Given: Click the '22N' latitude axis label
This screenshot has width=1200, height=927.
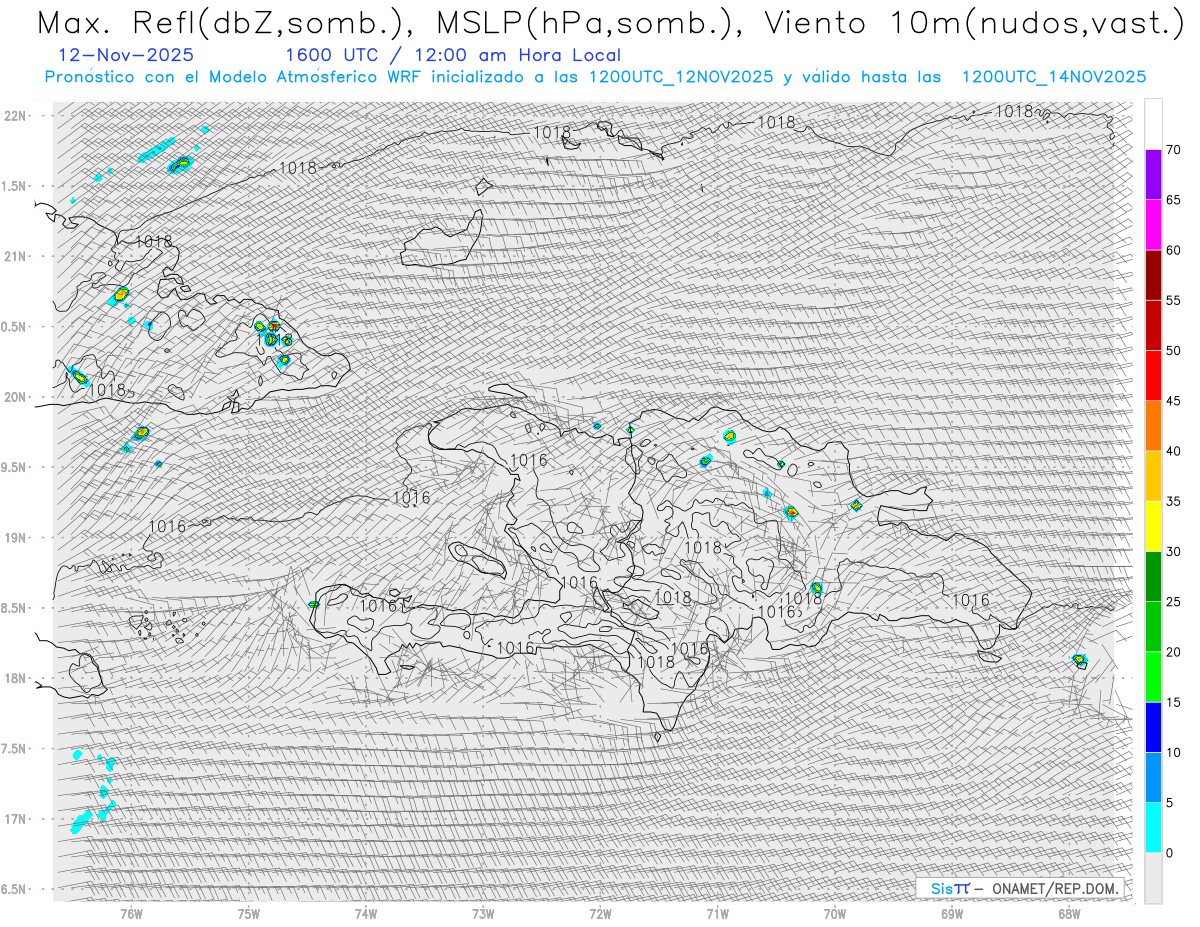Looking at the screenshot, I should click(x=17, y=115).
